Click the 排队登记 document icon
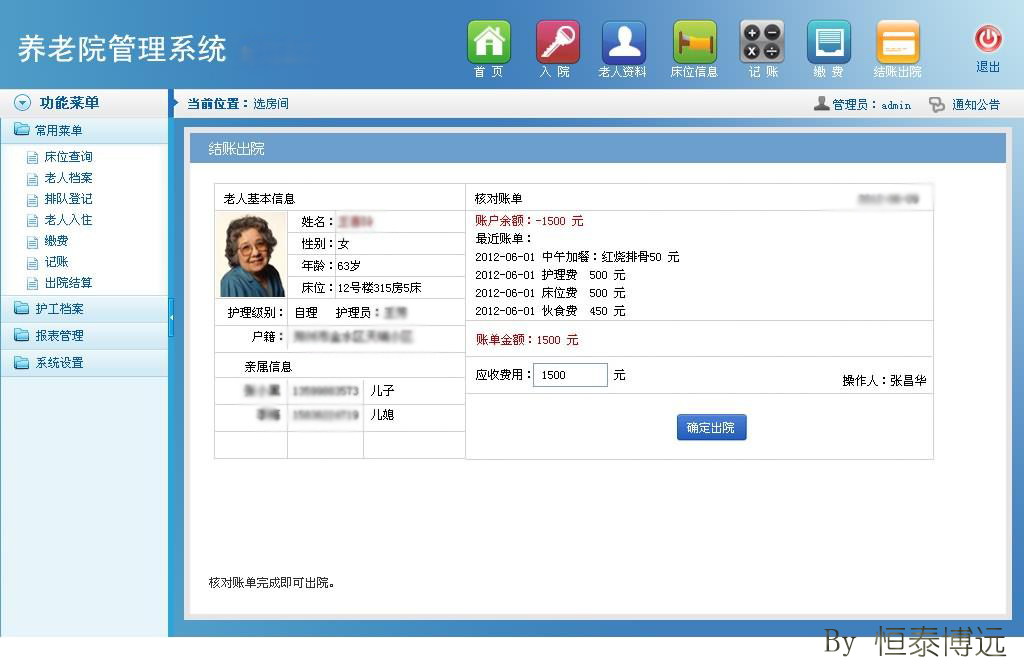This screenshot has width=1024, height=666. pyautogui.click(x=32, y=200)
